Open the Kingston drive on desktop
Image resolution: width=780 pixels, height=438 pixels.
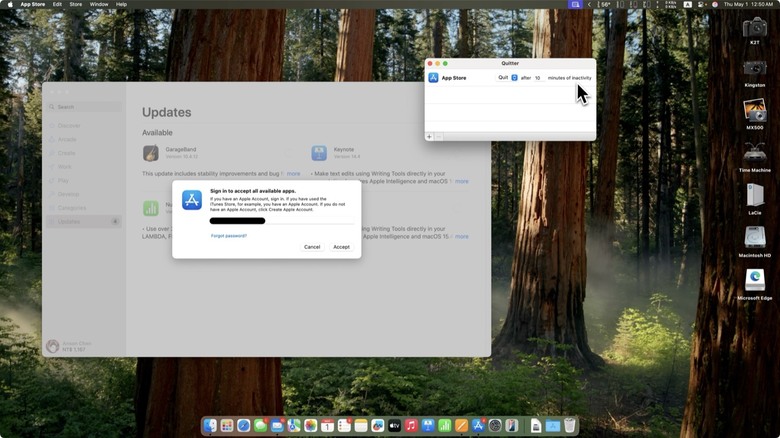tap(755, 73)
